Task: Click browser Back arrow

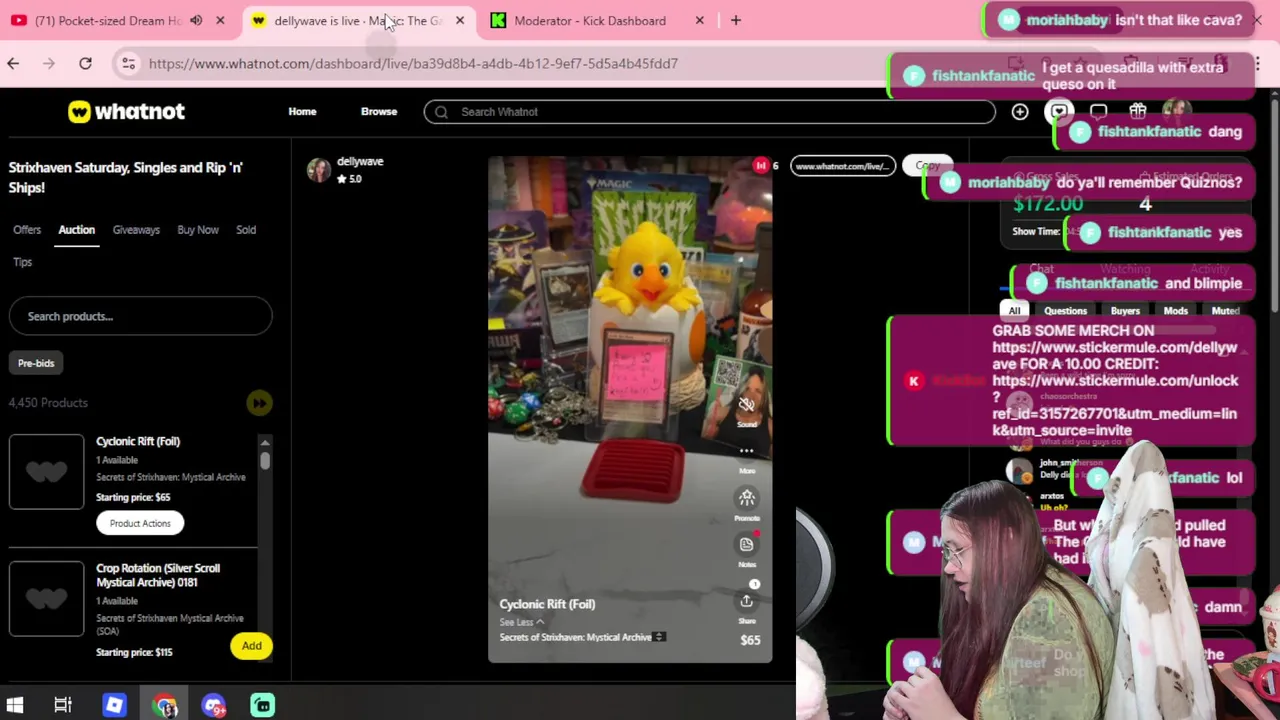Action: [13, 63]
